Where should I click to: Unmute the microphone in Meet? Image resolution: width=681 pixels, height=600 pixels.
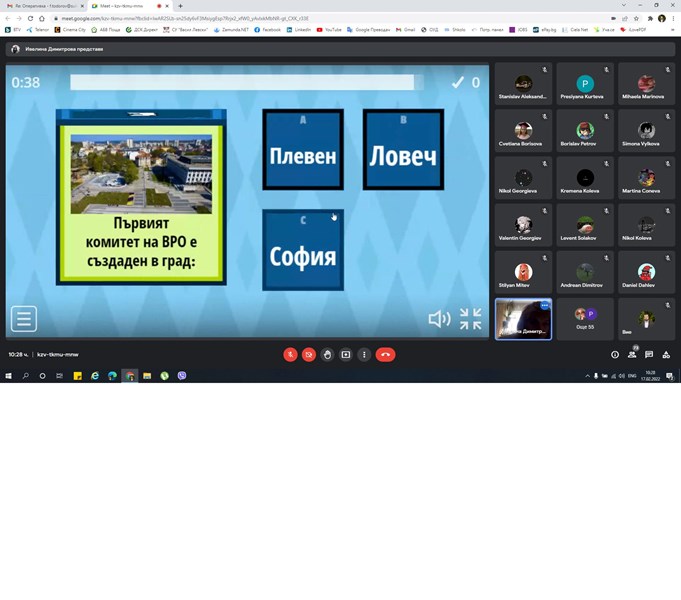coord(290,354)
